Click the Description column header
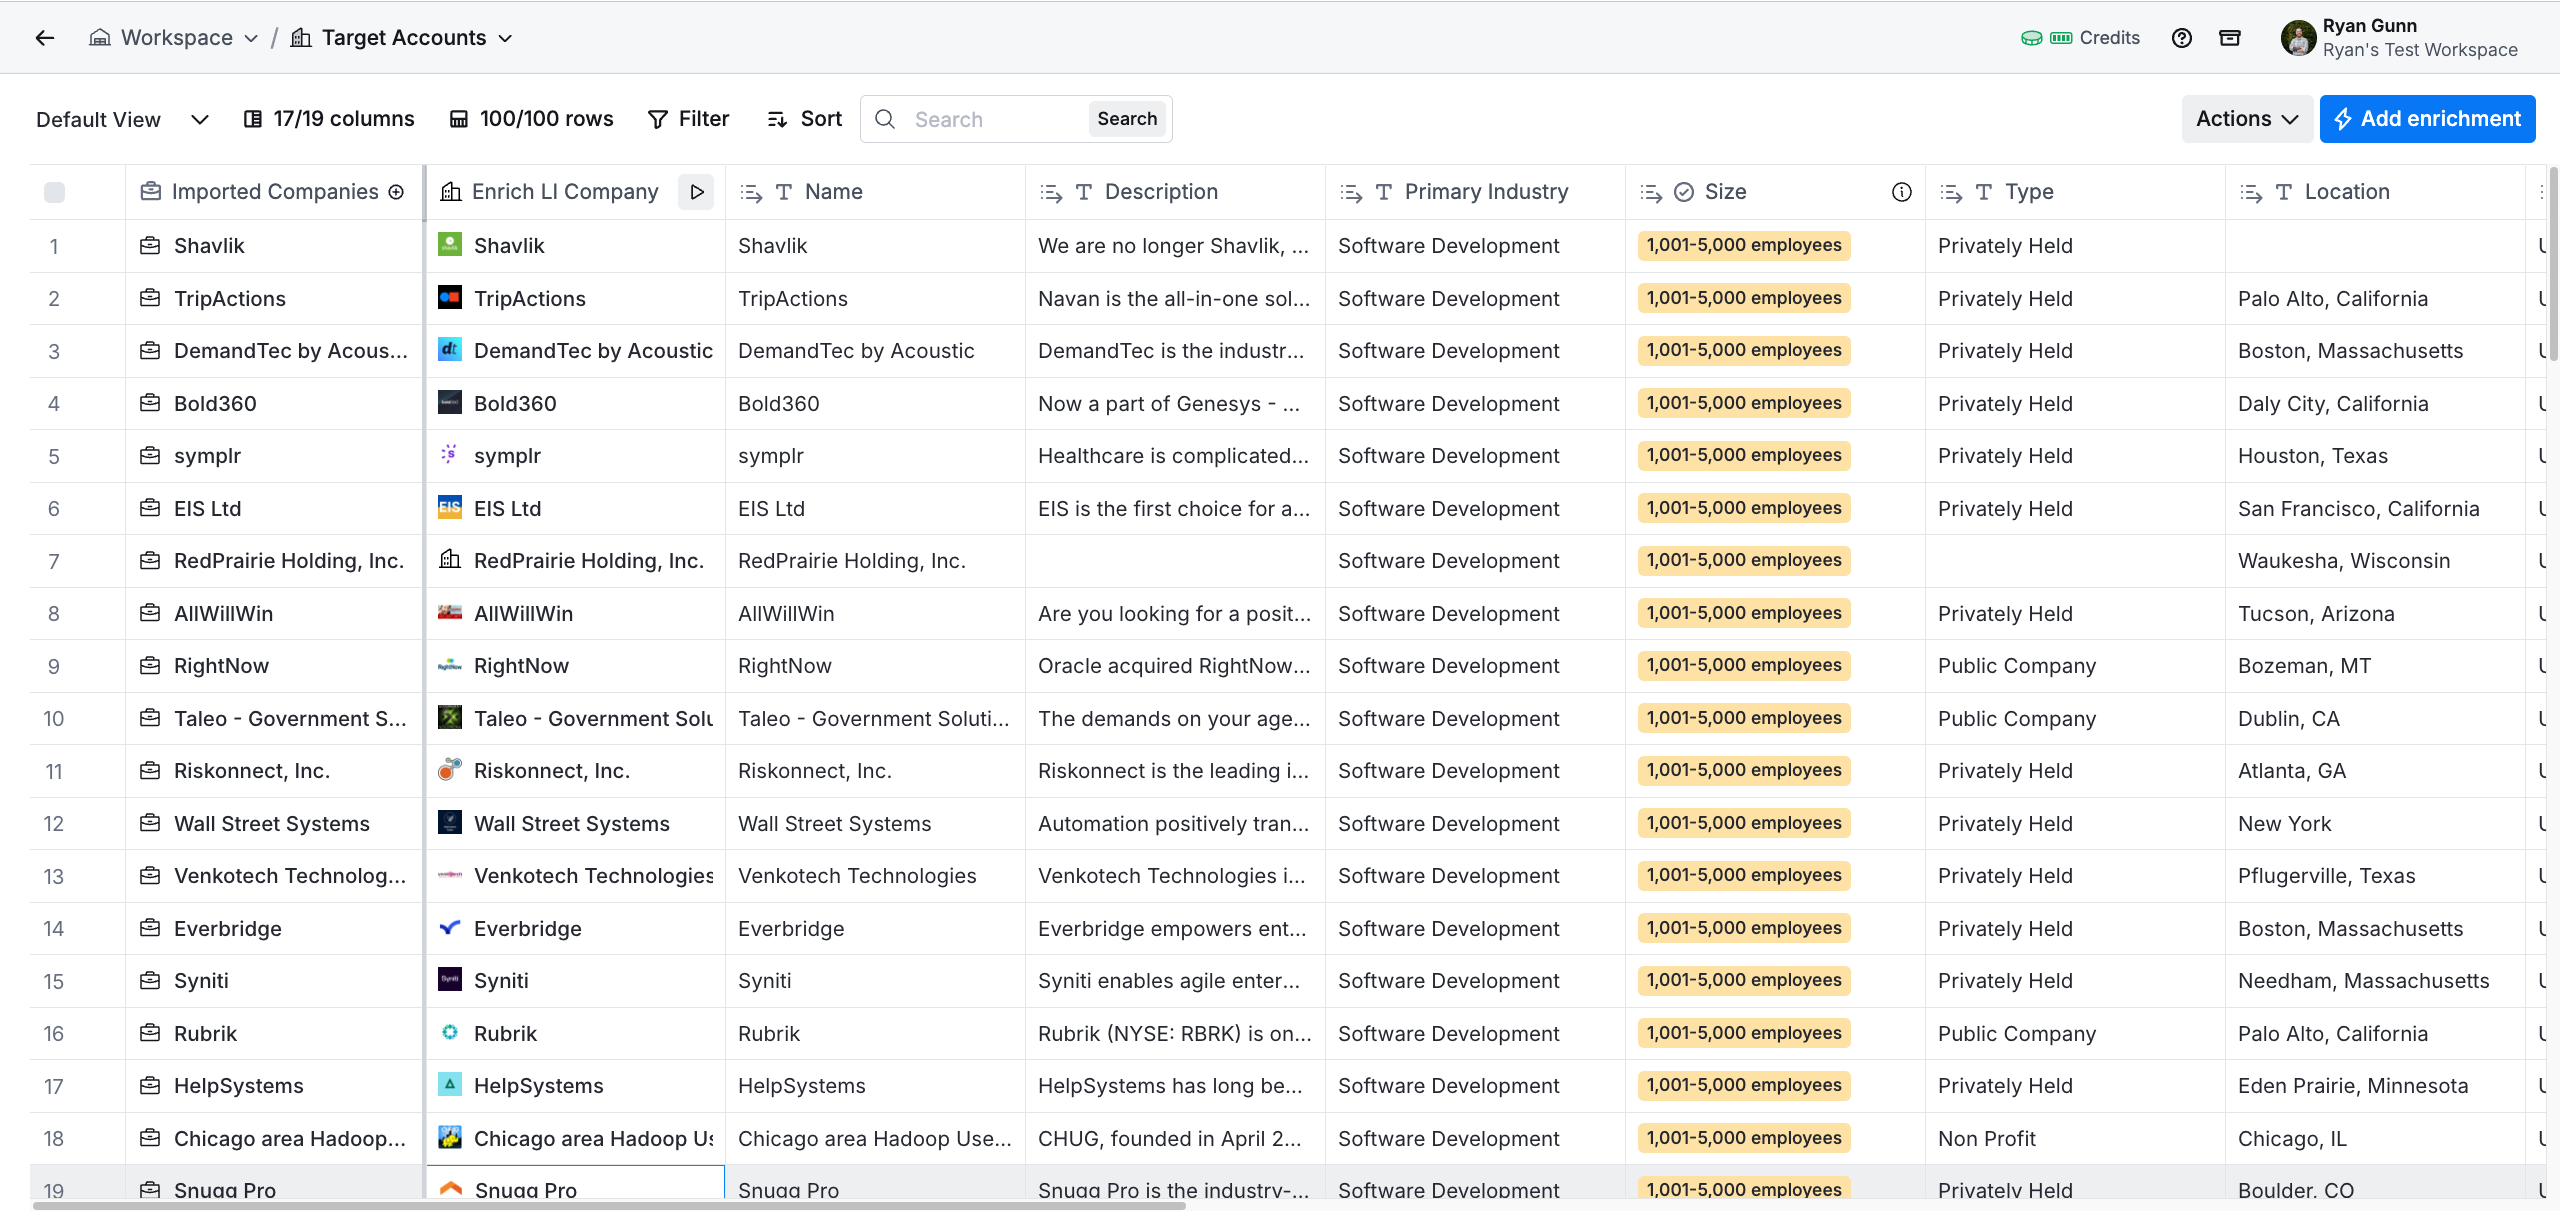This screenshot has height=1211, width=2560. pos(1175,192)
